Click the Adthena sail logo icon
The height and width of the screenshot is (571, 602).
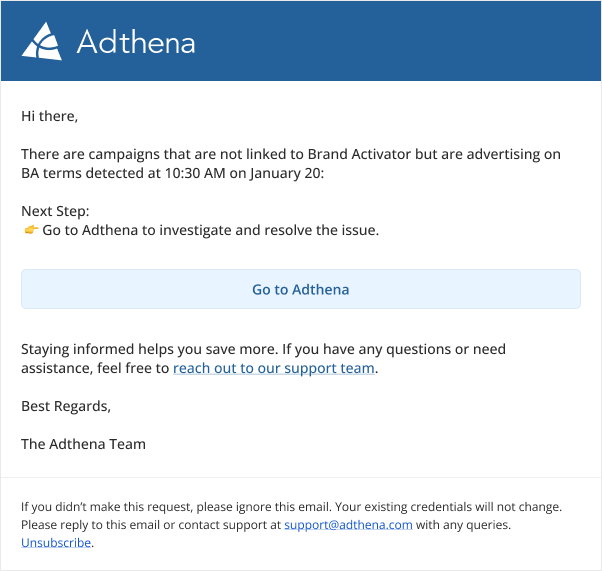(42, 41)
